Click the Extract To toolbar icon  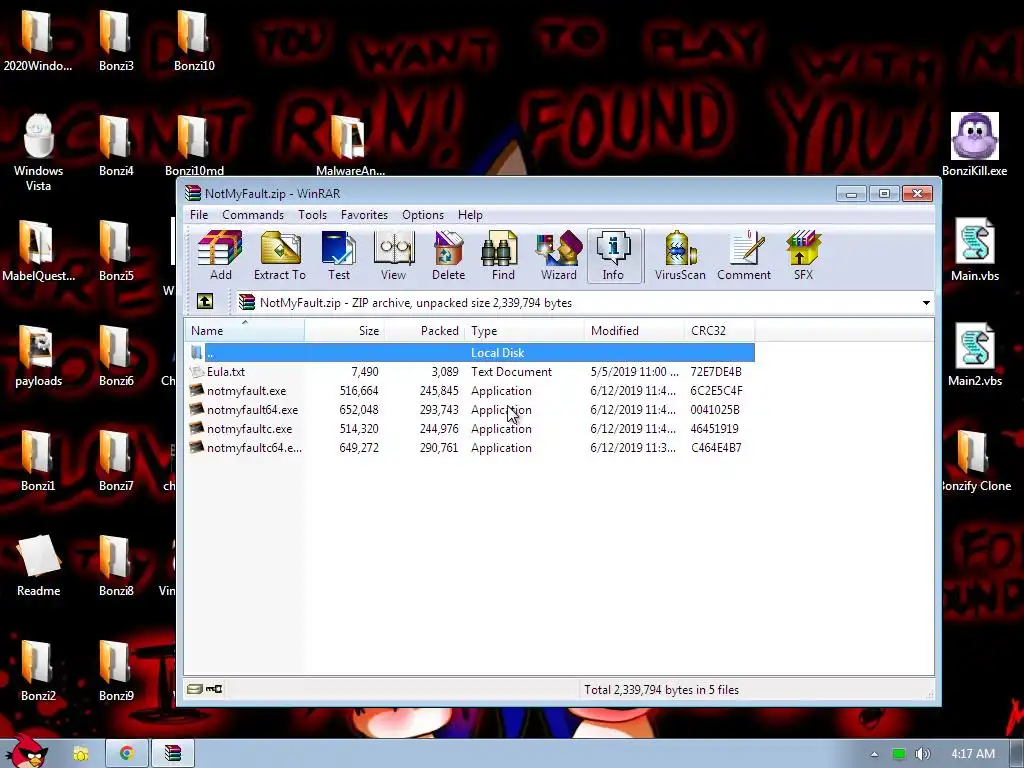point(280,256)
